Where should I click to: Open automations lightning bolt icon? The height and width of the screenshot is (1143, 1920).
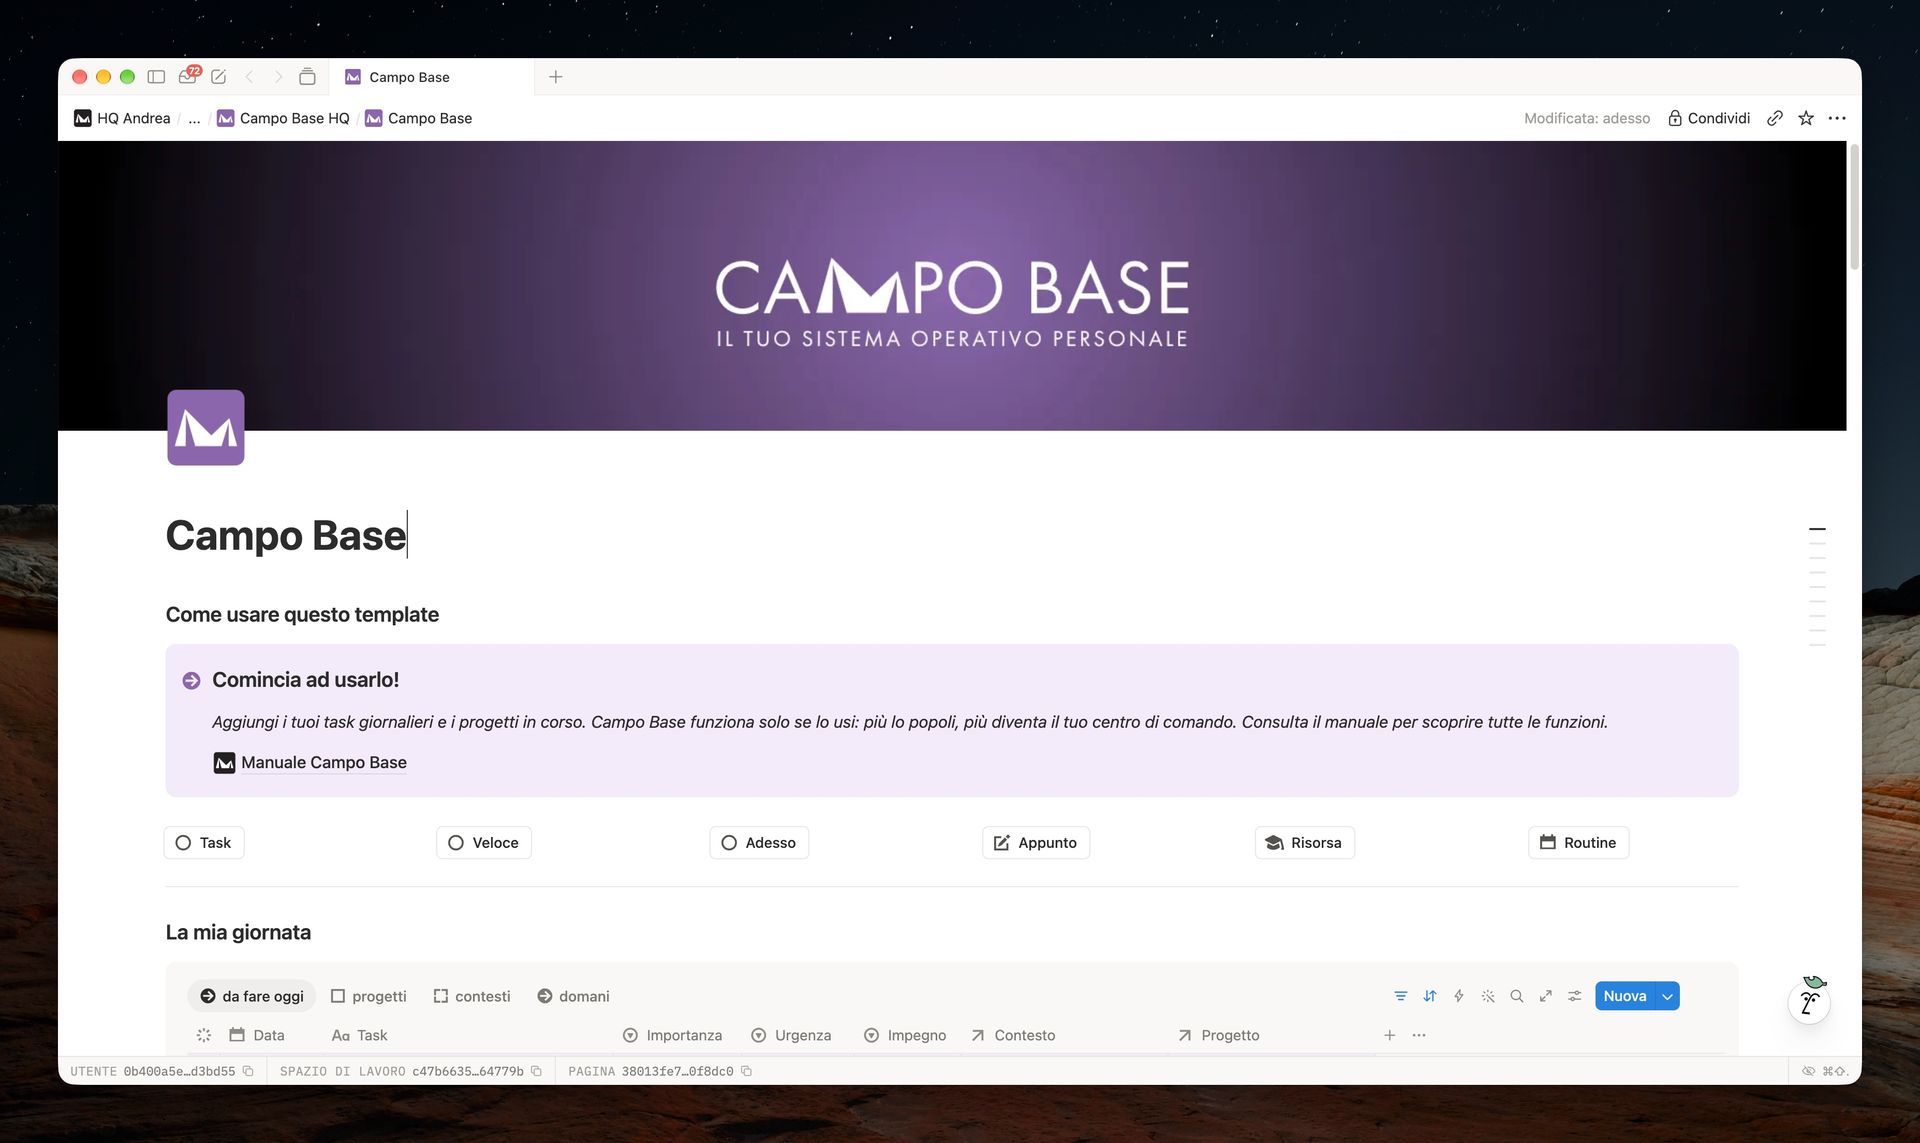1459,996
